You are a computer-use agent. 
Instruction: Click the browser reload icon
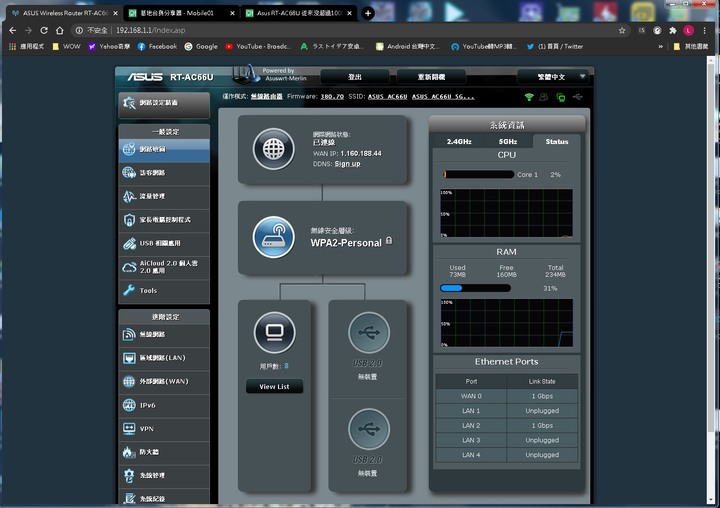(44, 30)
